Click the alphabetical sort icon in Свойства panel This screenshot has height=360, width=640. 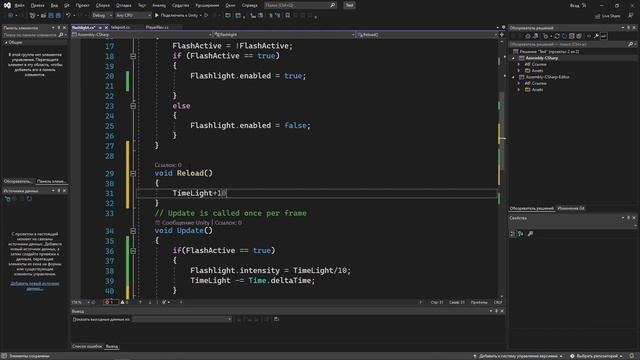pos(520,234)
